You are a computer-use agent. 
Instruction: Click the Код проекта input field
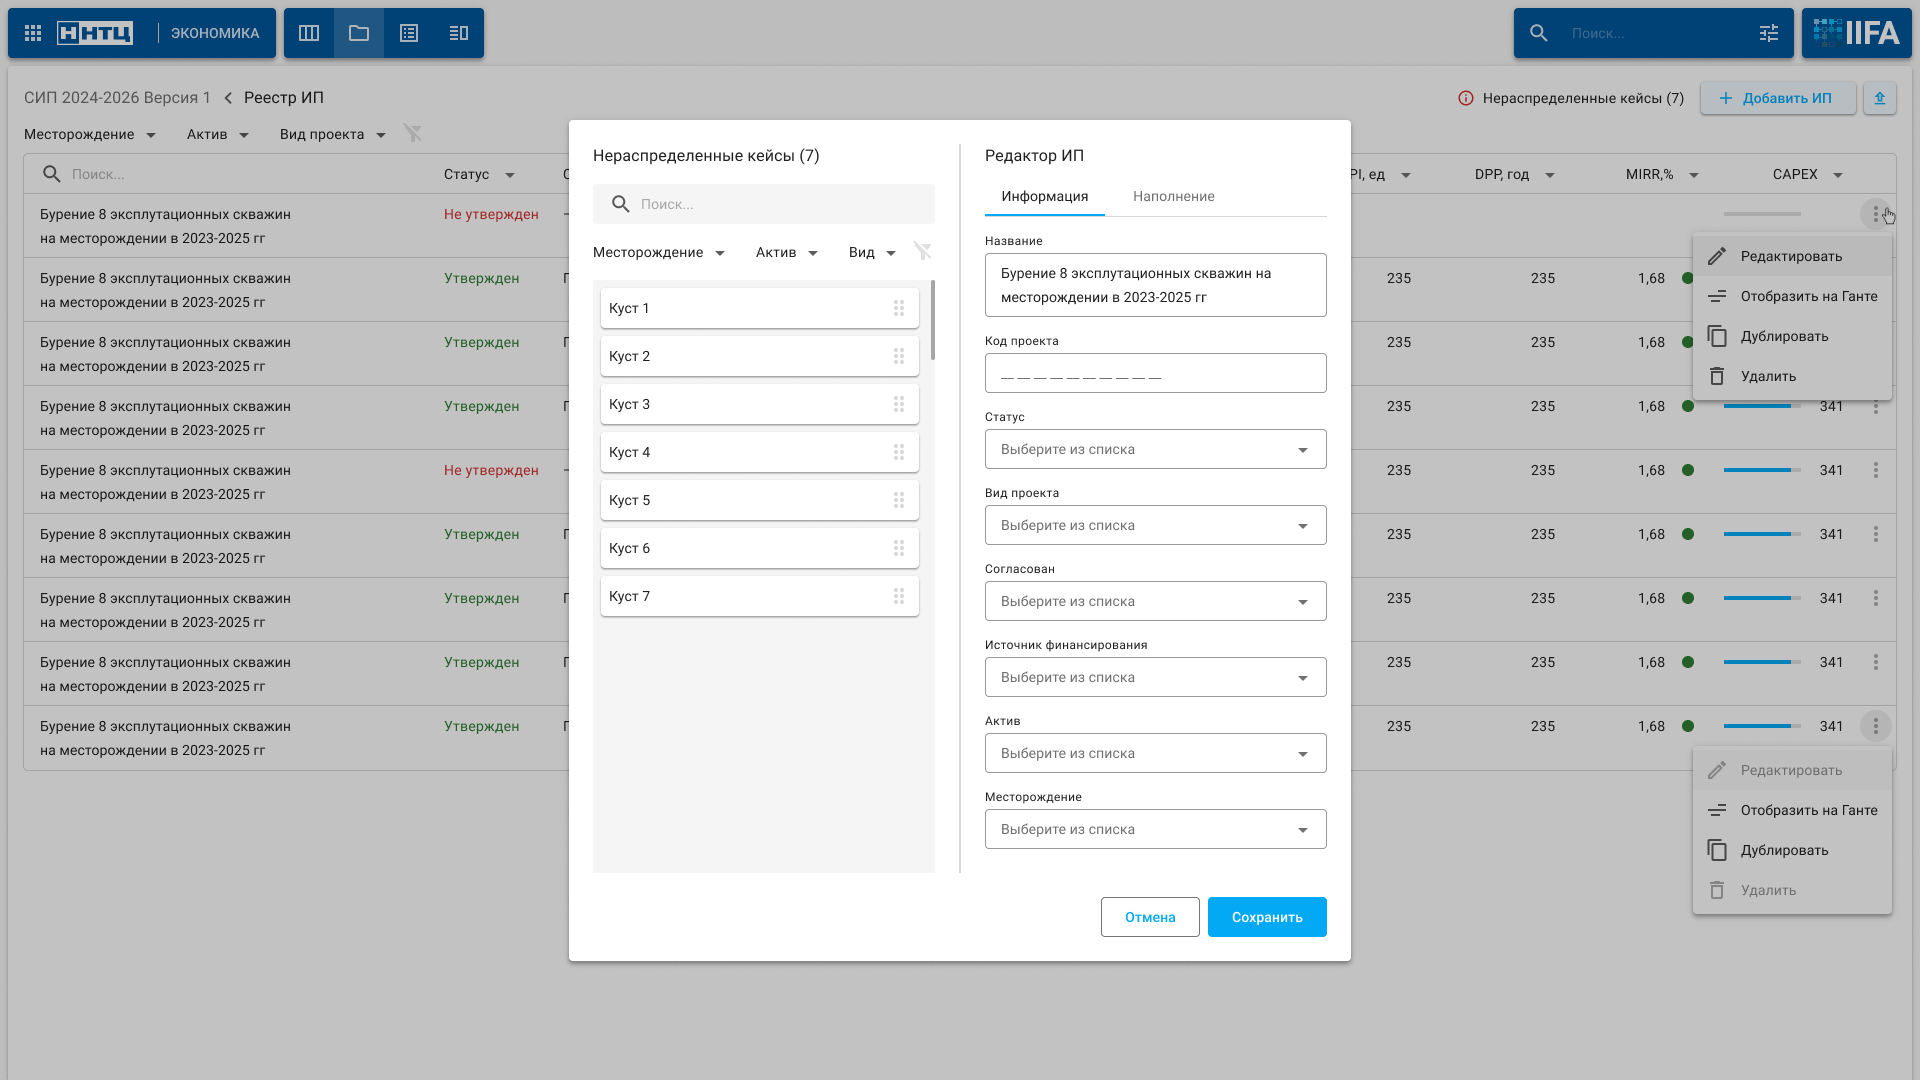coord(1155,373)
